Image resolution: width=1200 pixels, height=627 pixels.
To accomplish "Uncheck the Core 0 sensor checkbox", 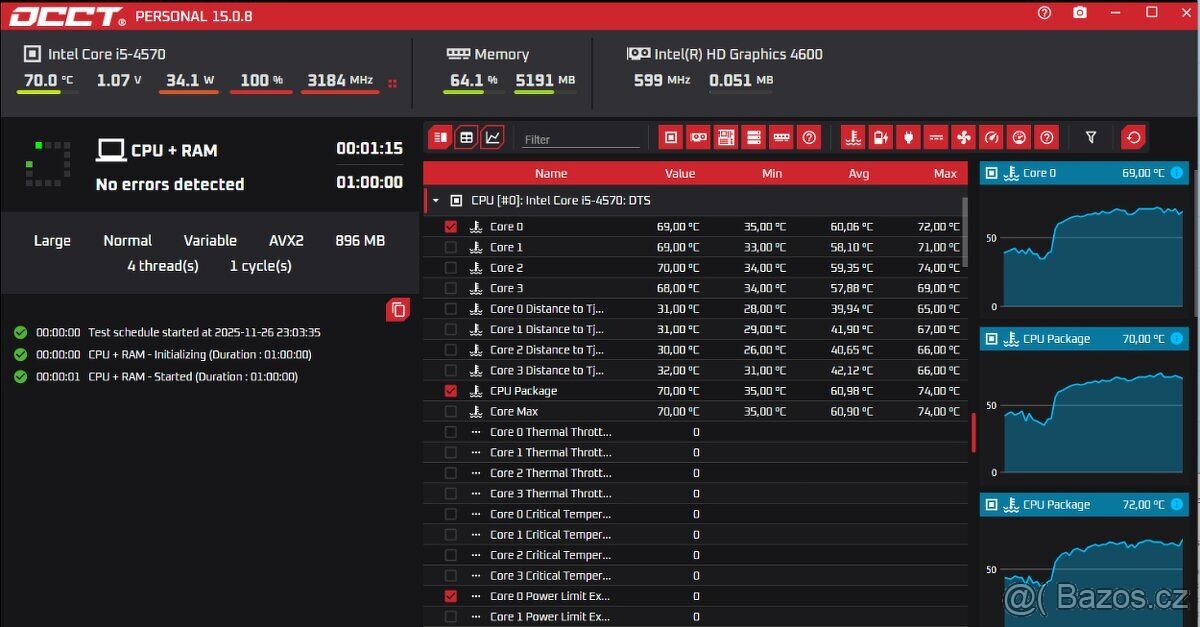I will point(450,227).
